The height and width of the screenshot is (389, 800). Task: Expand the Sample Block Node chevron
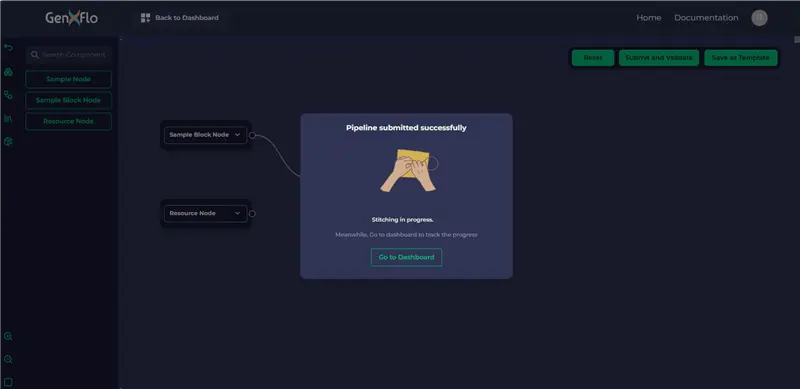(x=237, y=135)
